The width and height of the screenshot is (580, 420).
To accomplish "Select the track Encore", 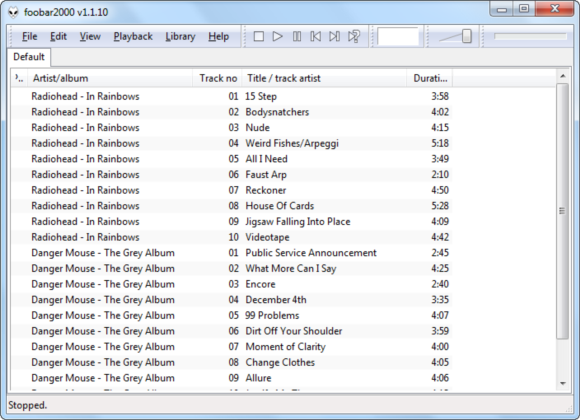I will [x=231, y=284].
